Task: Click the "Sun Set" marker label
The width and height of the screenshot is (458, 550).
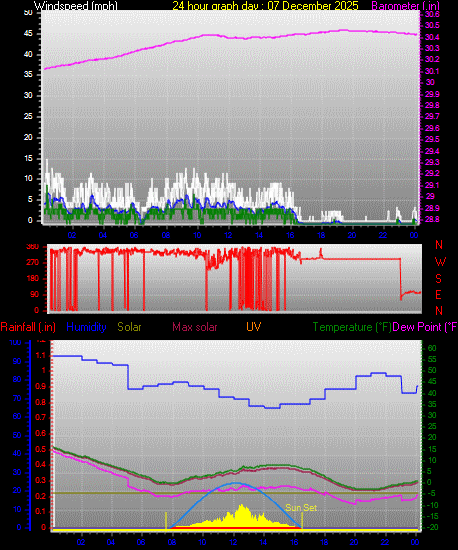Action: click(301, 508)
